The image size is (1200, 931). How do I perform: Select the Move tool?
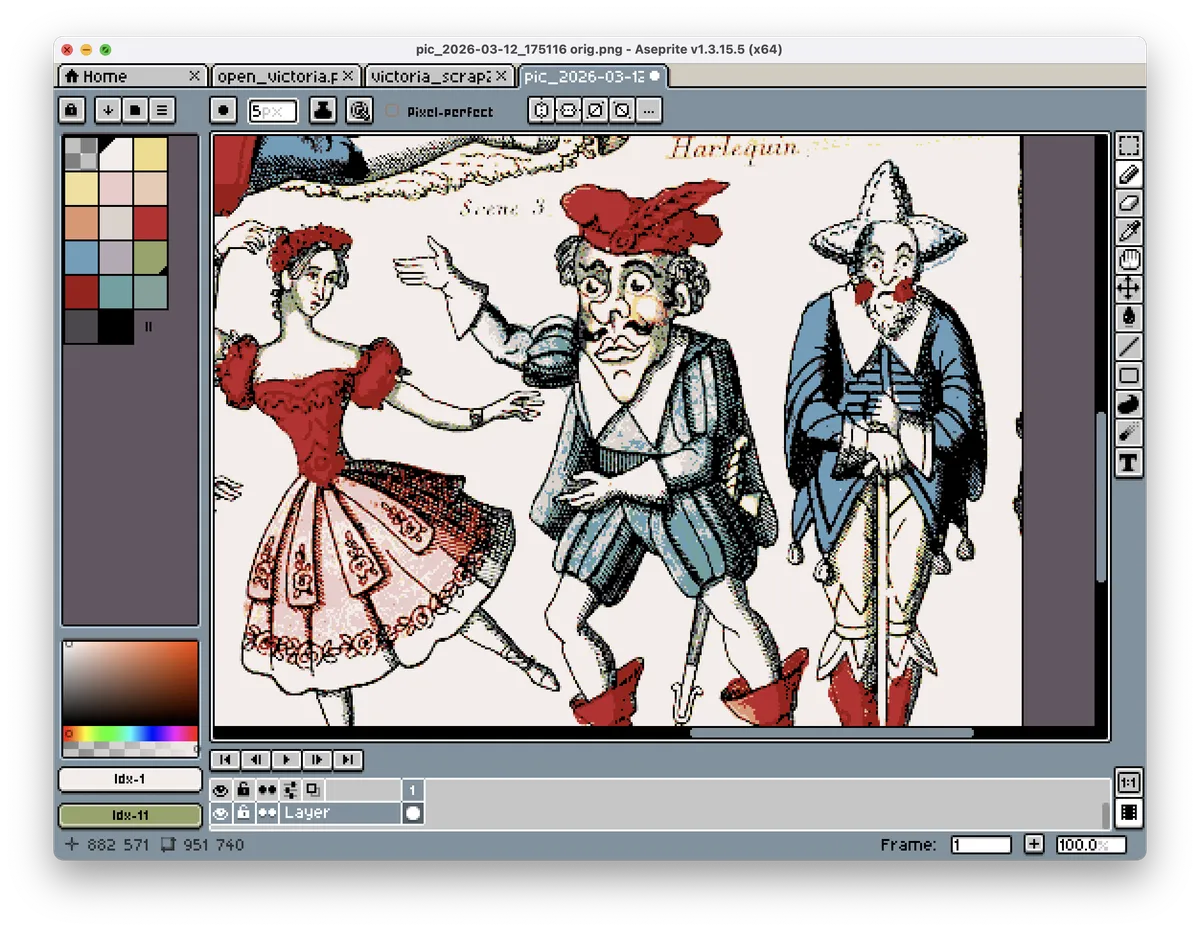coord(1128,289)
